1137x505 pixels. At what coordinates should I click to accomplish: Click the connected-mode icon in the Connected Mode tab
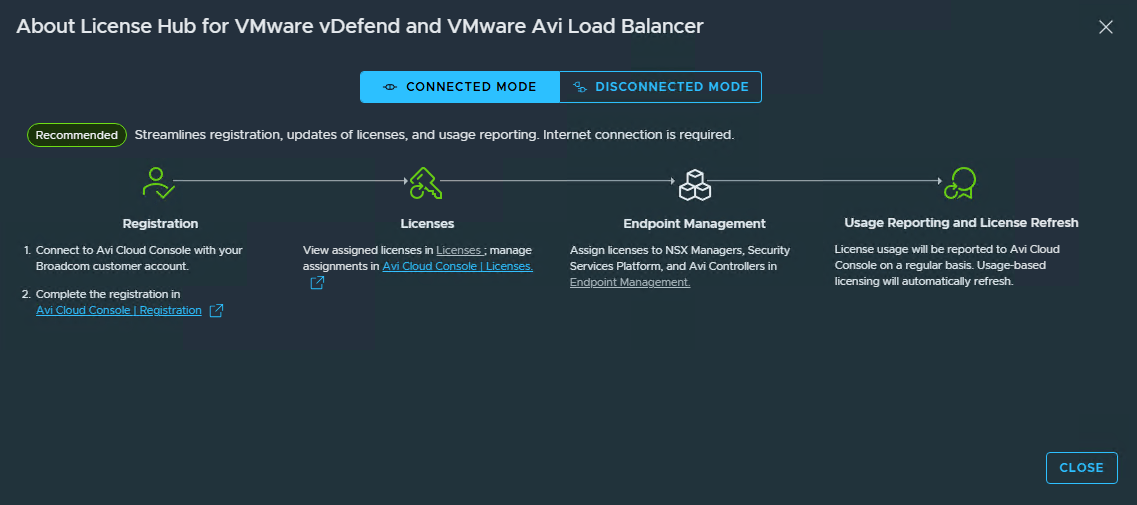[x=390, y=87]
